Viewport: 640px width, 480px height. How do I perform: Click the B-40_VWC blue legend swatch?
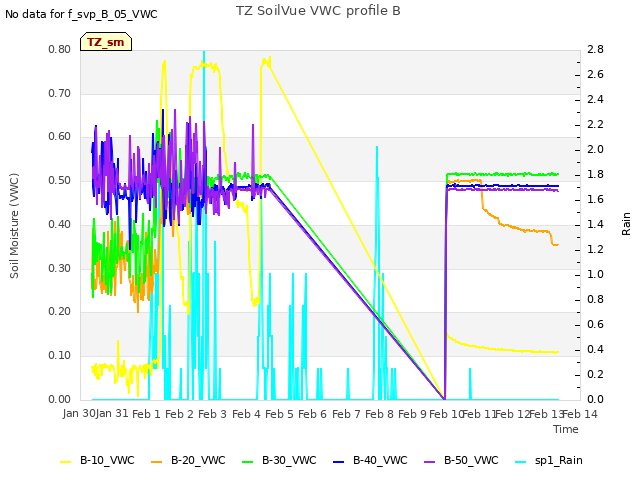pyautogui.click(x=339, y=462)
